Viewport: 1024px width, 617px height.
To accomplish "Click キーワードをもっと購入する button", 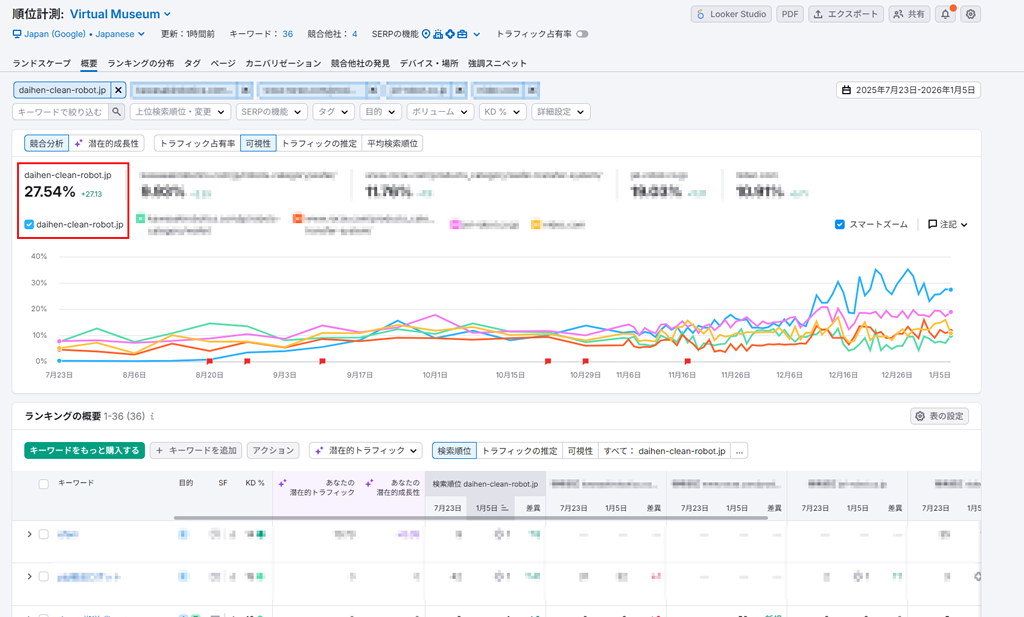I will coord(84,451).
